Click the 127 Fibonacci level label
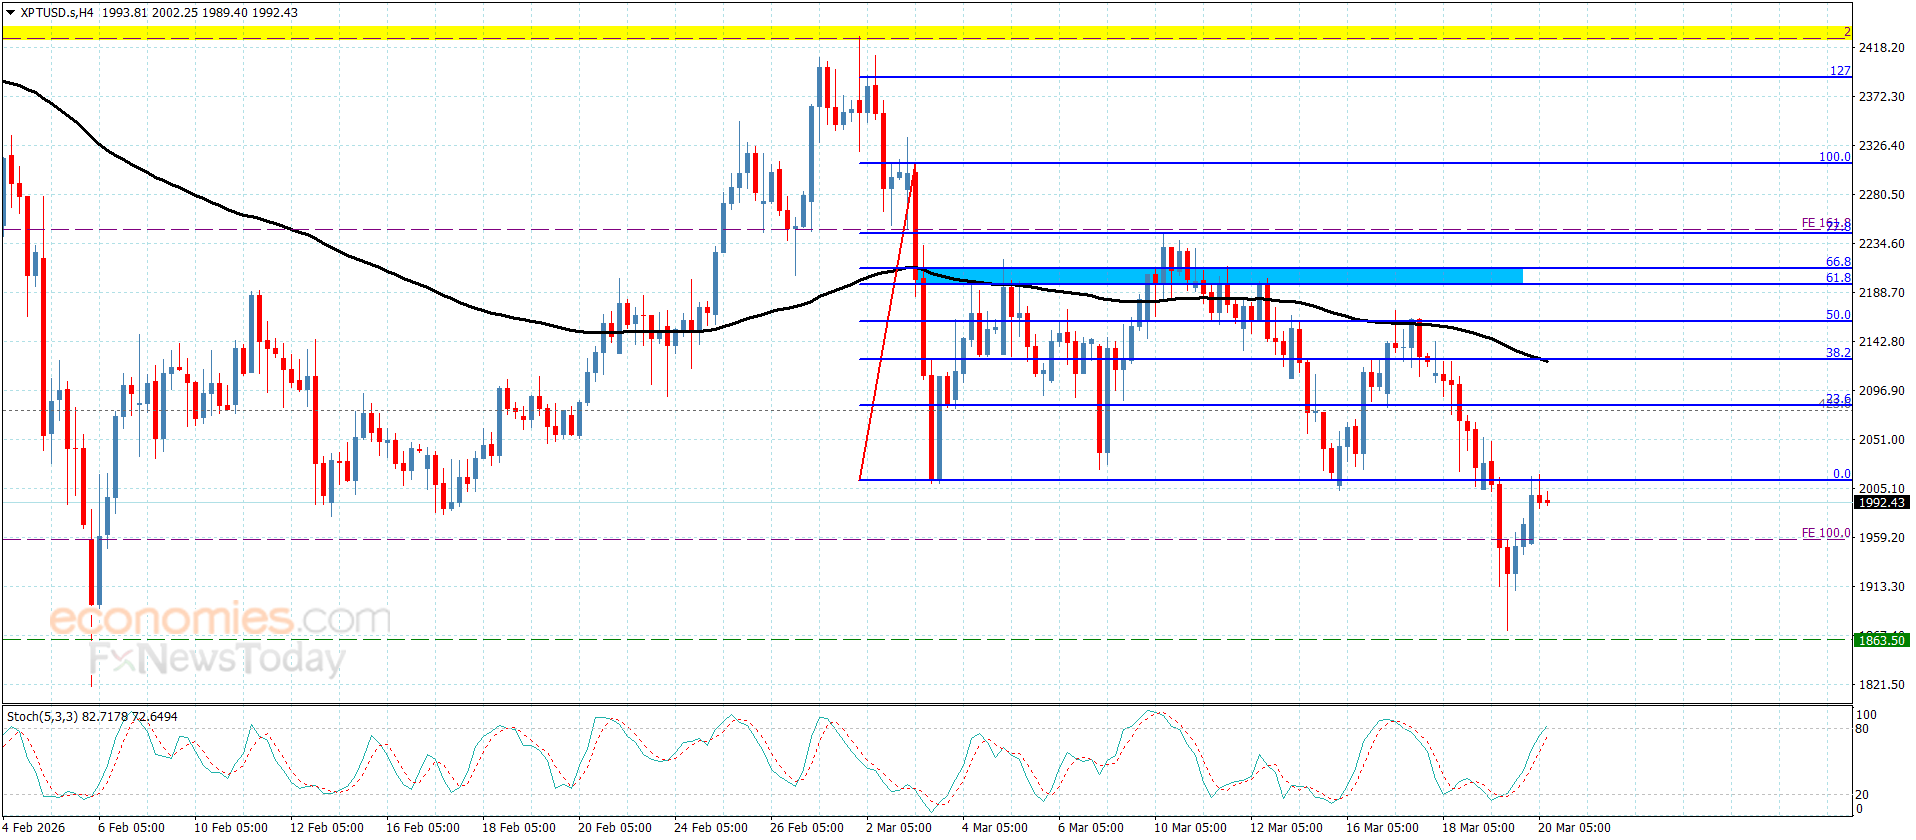 point(1840,71)
